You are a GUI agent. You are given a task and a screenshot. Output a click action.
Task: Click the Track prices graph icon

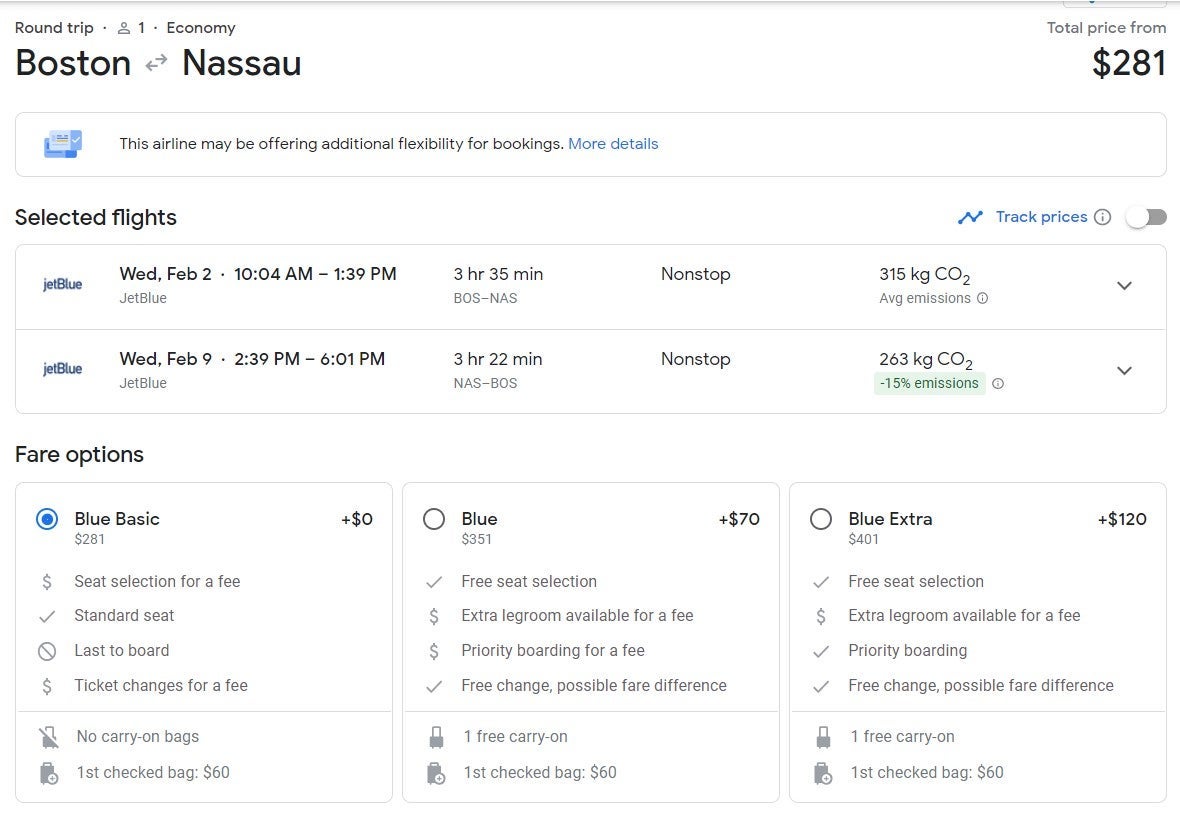tap(970, 217)
